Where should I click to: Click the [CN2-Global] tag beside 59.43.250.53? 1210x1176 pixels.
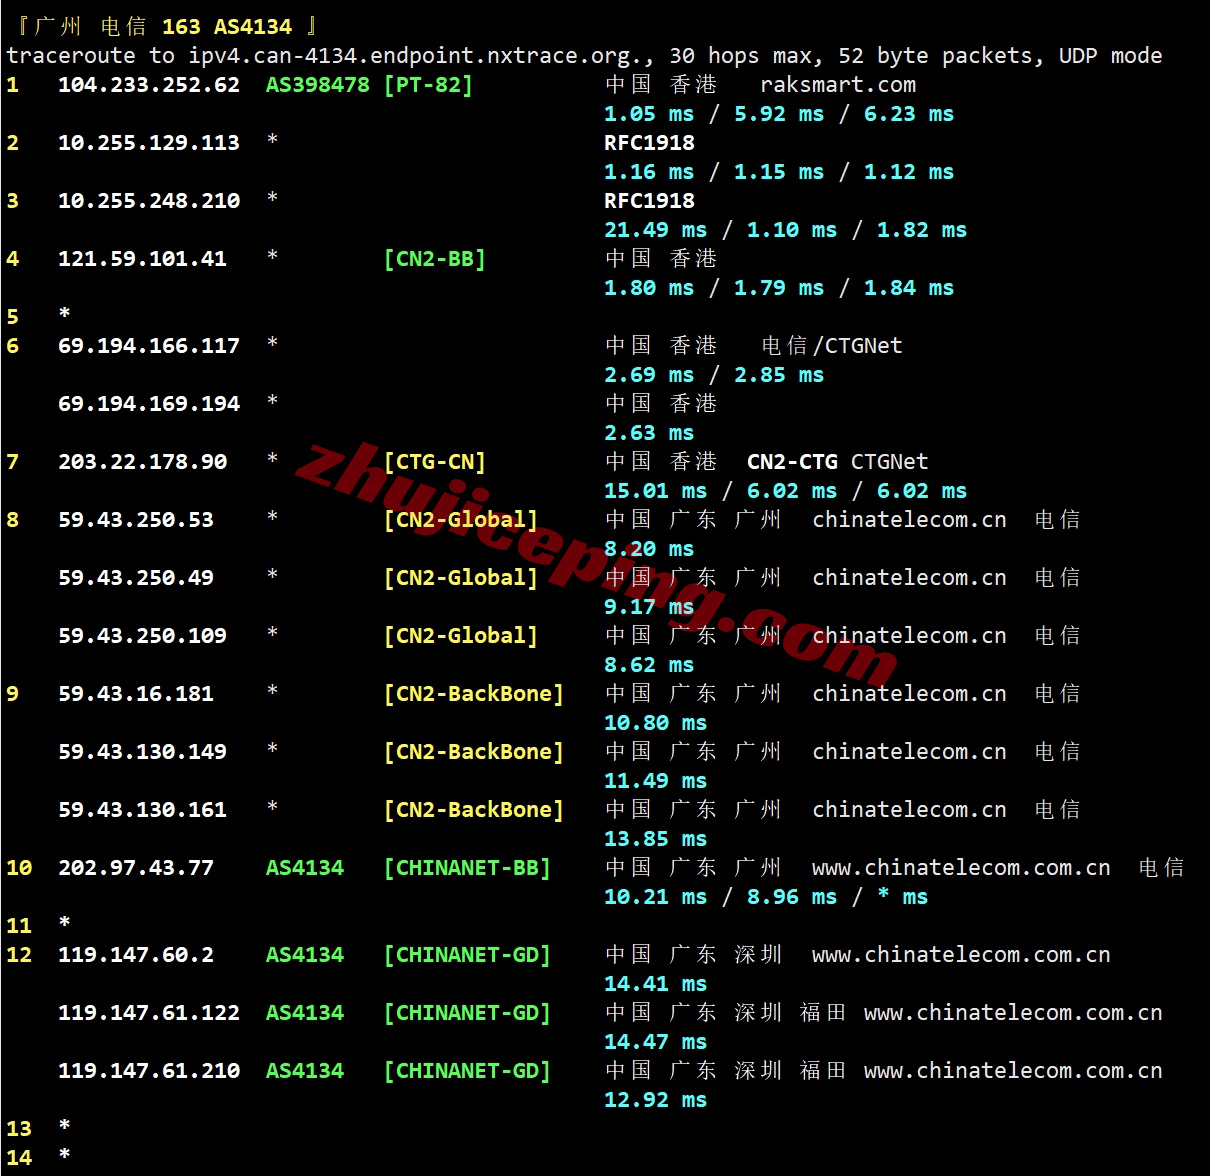click(461, 520)
